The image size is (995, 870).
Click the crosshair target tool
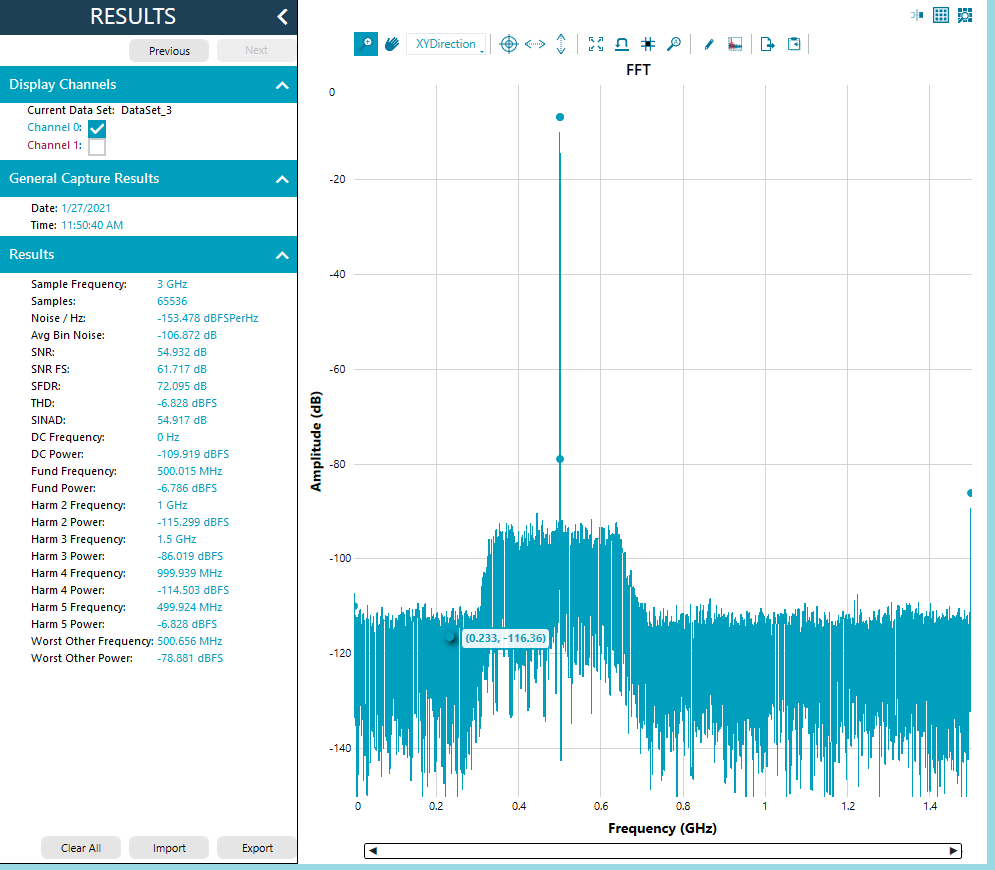[509, 44]
